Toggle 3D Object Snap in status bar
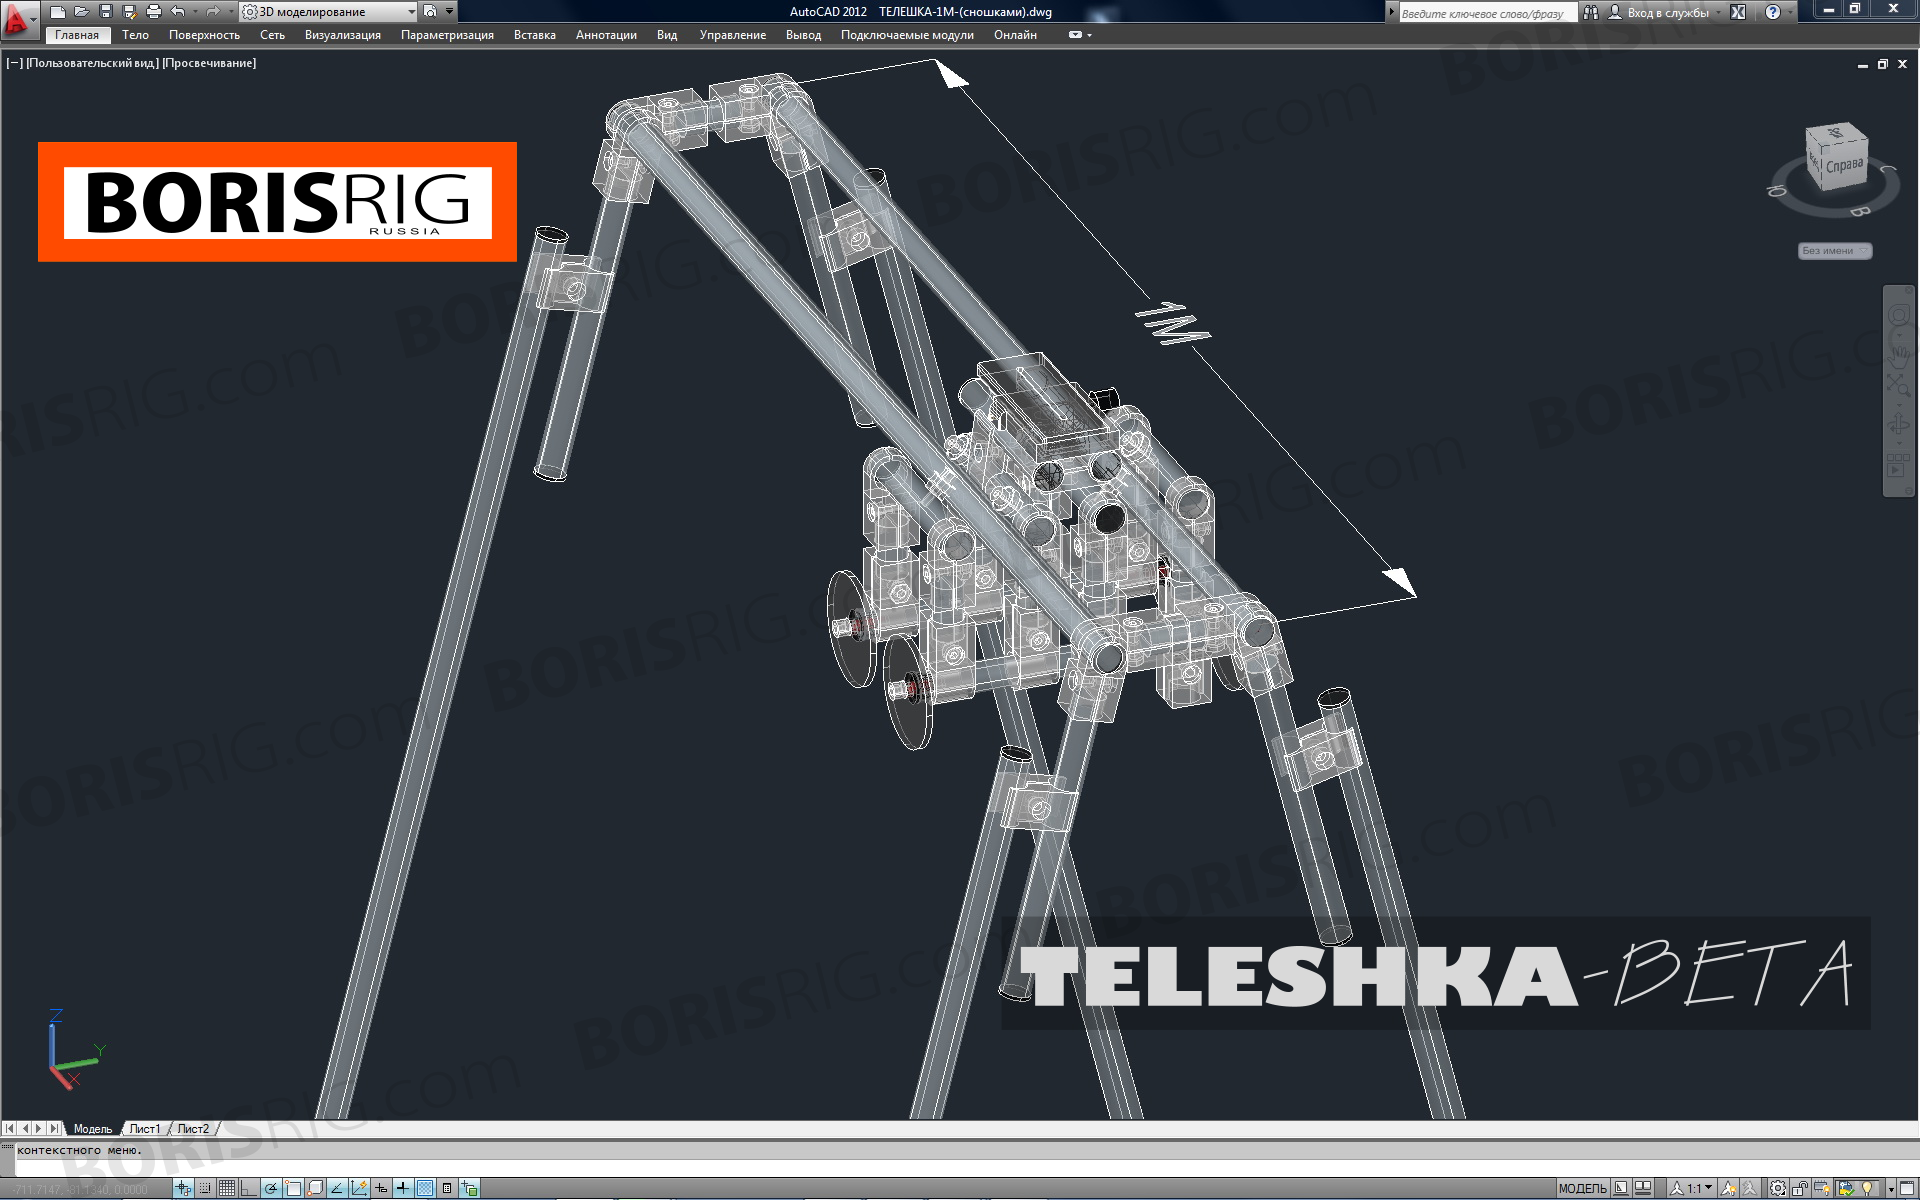 point(314,1188)
